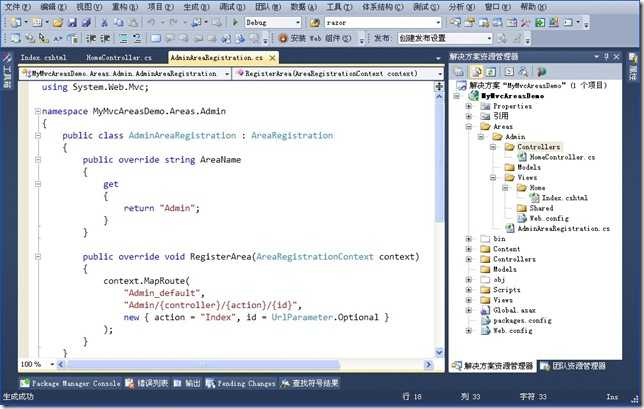The width and height of the screenshot is (644, 409).
Task: Open the RegisterArea member dropdown
Action: (x=338, y=74)
